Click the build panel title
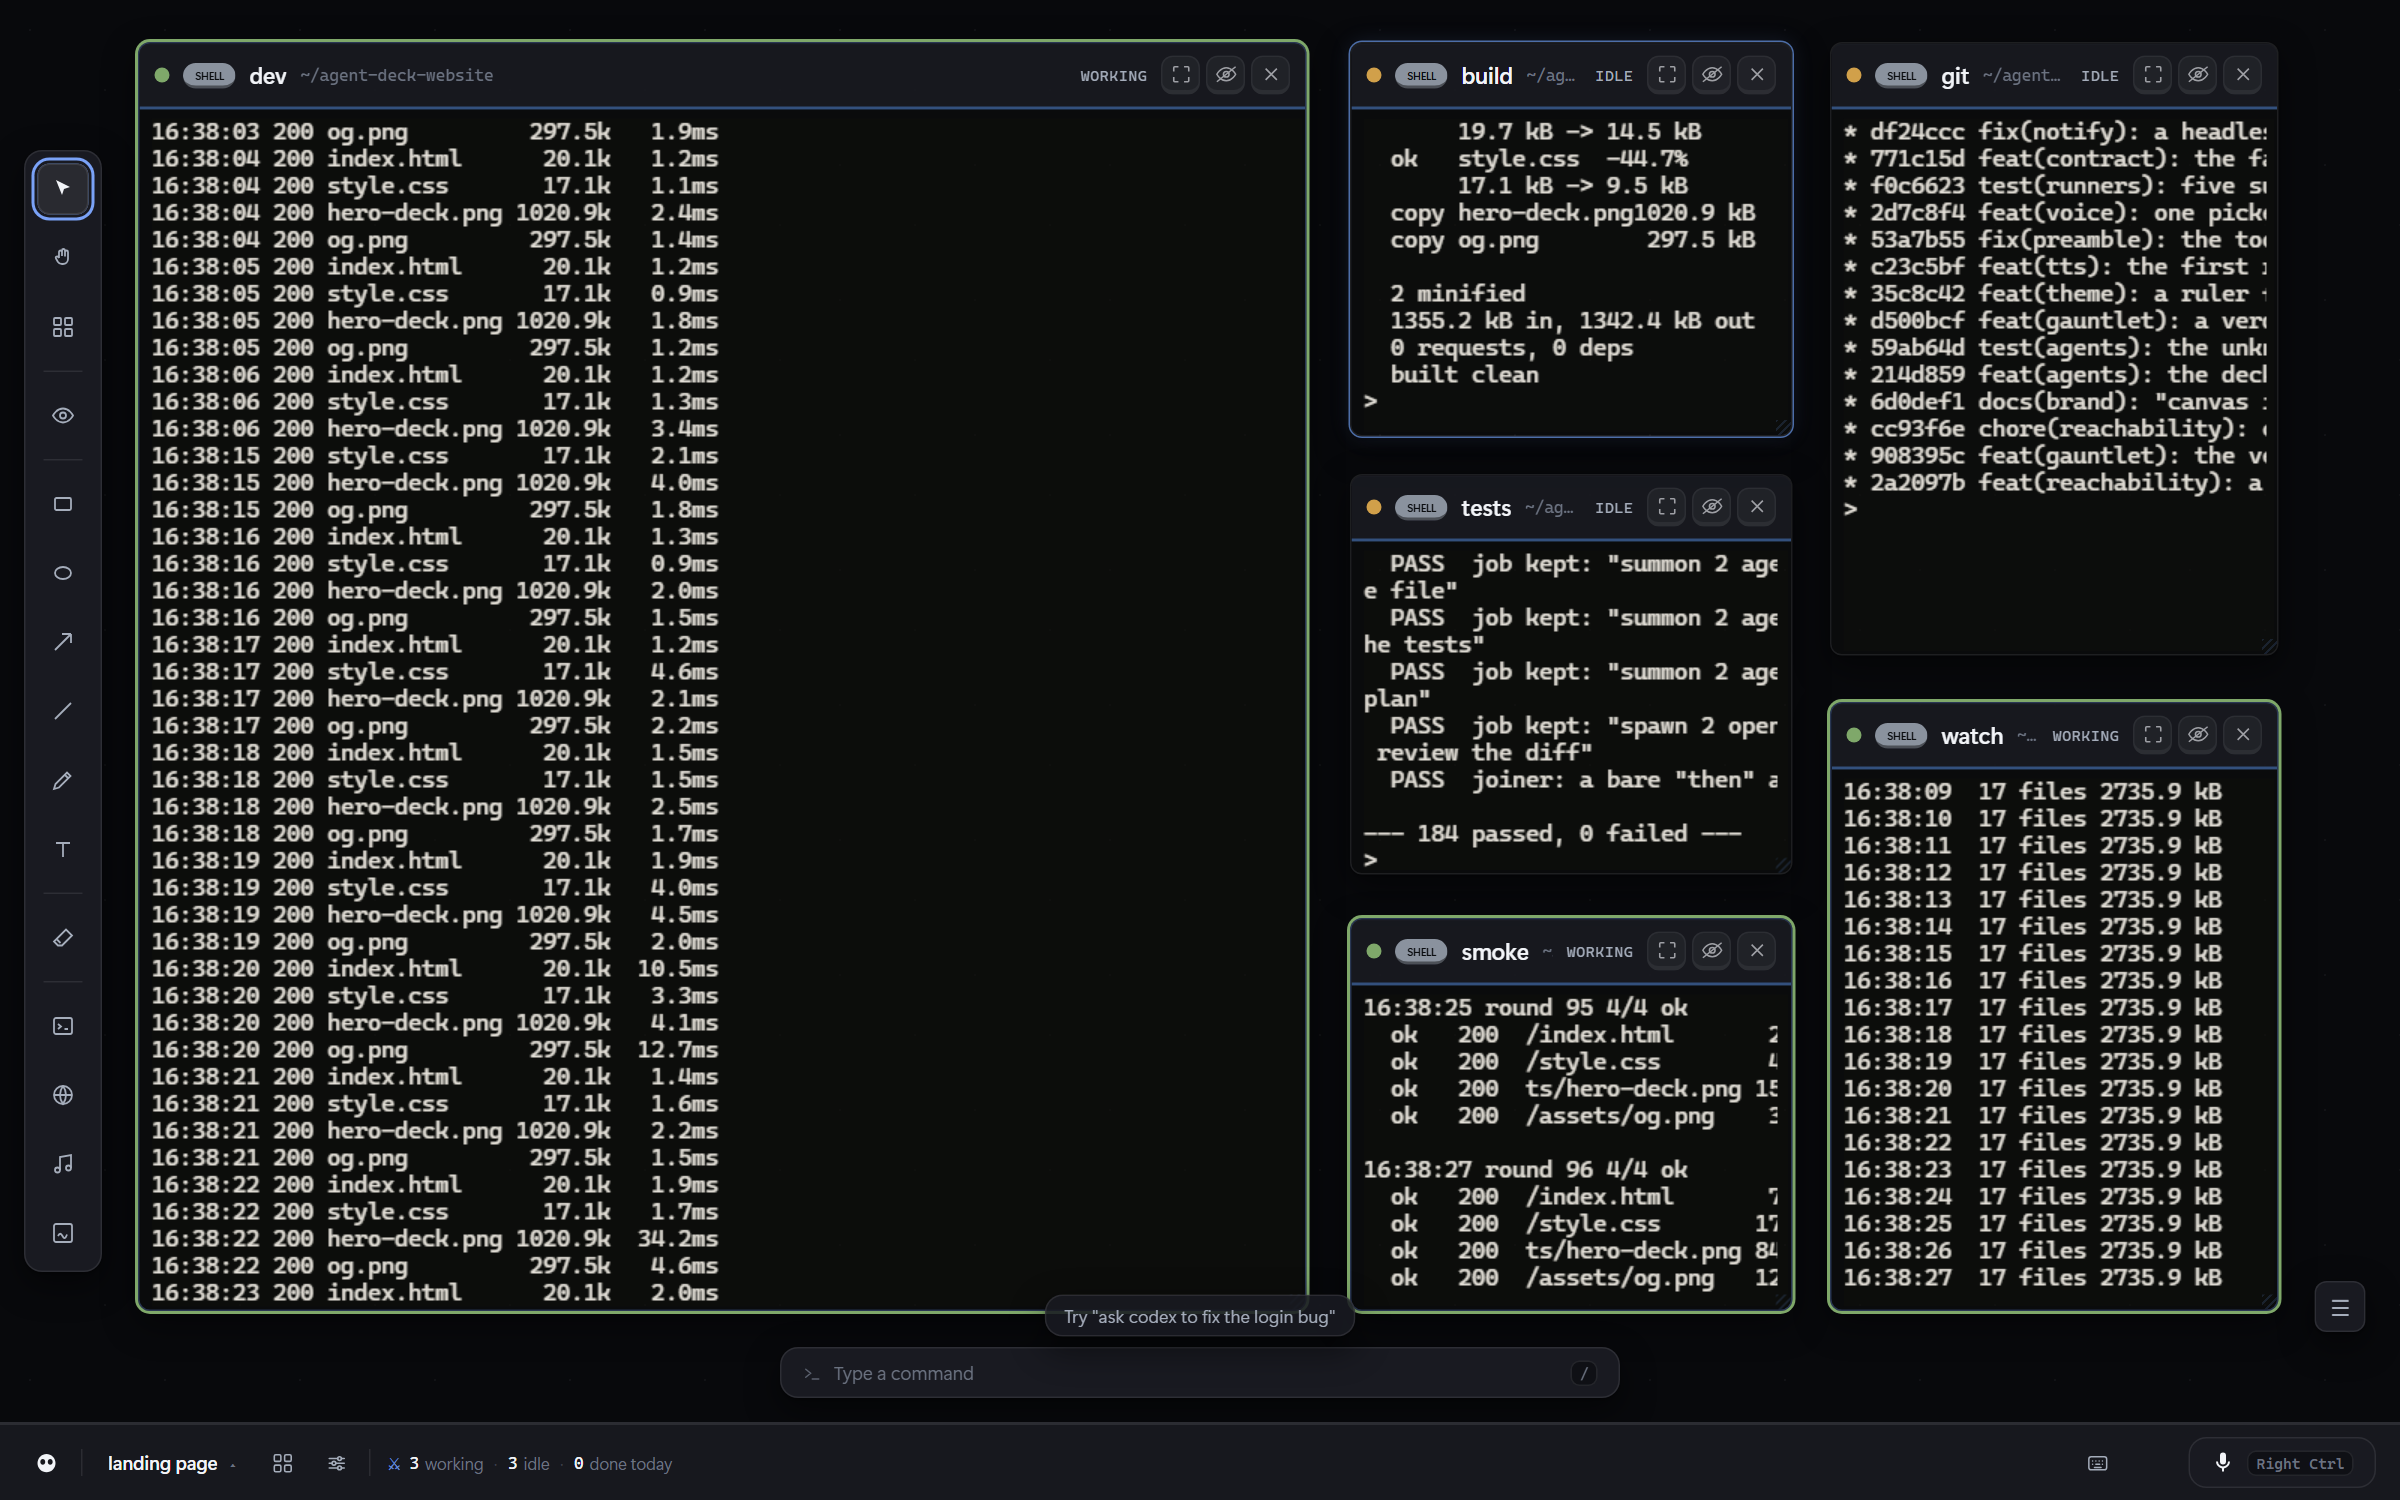 pos(1487,76)
